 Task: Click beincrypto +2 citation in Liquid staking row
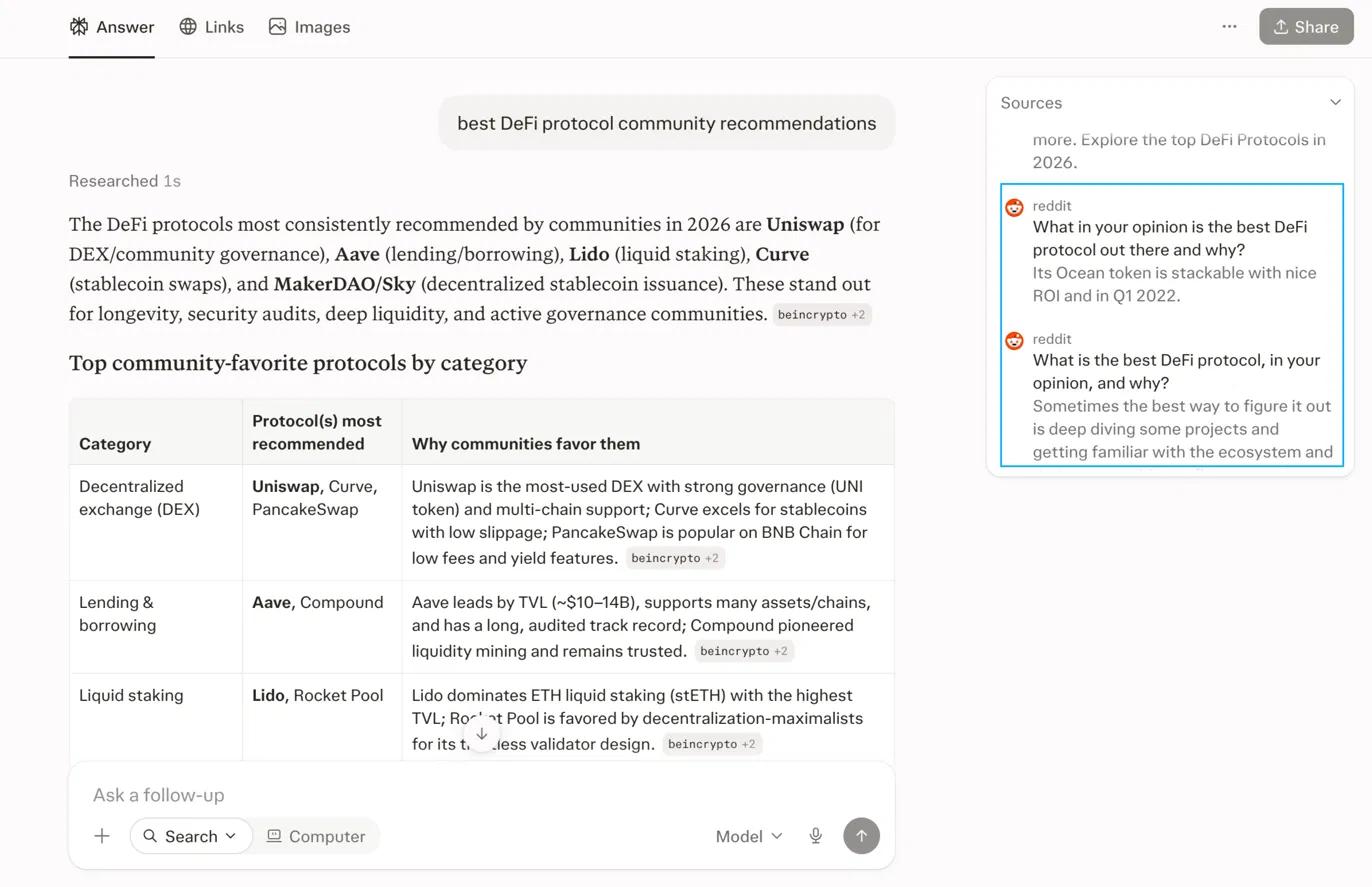click(x=712, y=745)
